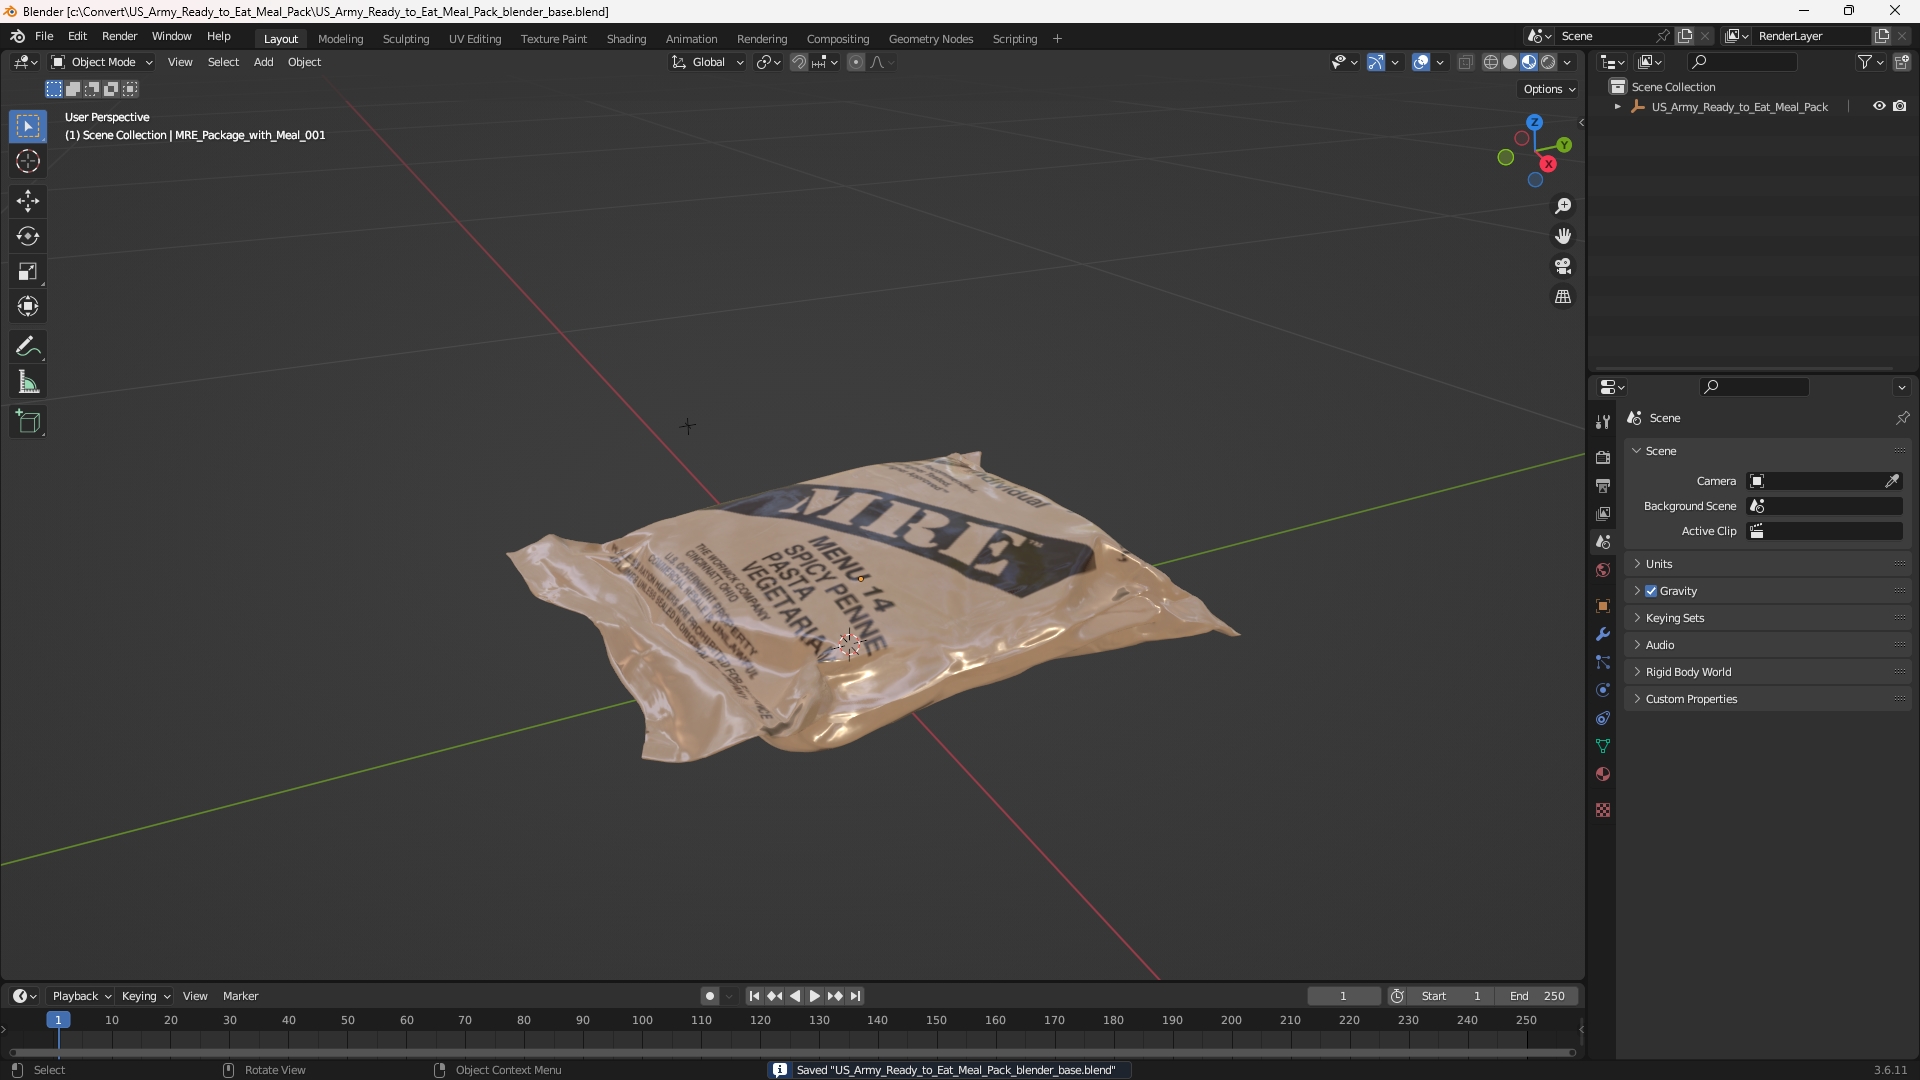Open the View Layer properties tab
This screenshot has width=1920, height=1080.
1603,513
